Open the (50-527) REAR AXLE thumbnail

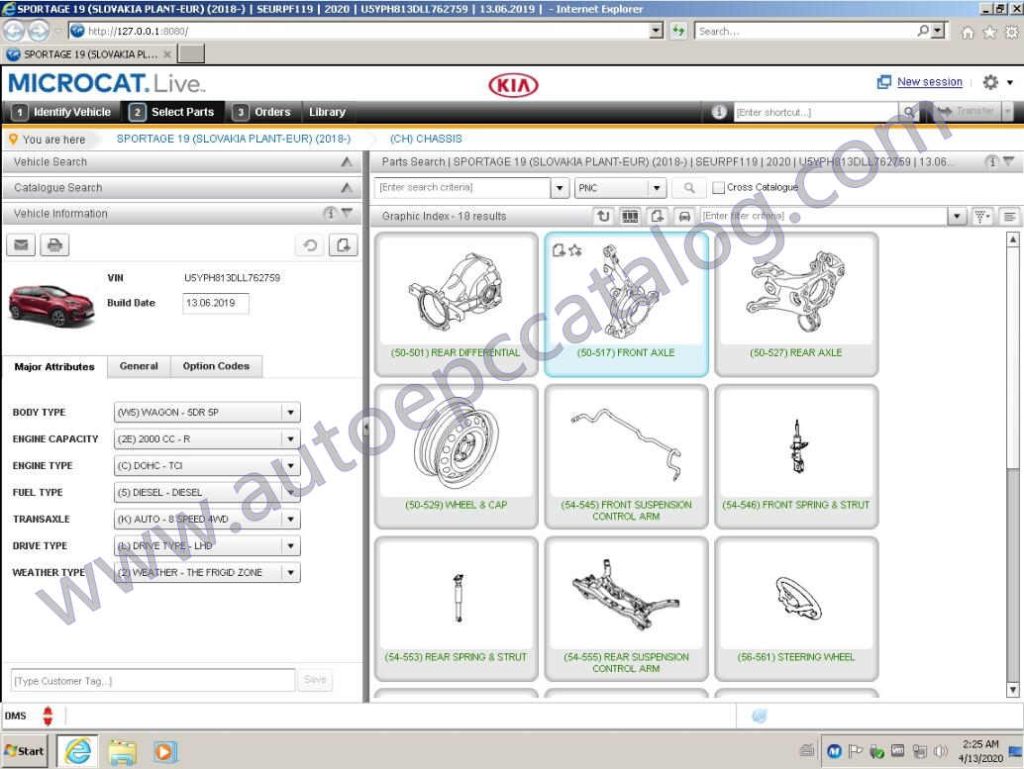797,300
